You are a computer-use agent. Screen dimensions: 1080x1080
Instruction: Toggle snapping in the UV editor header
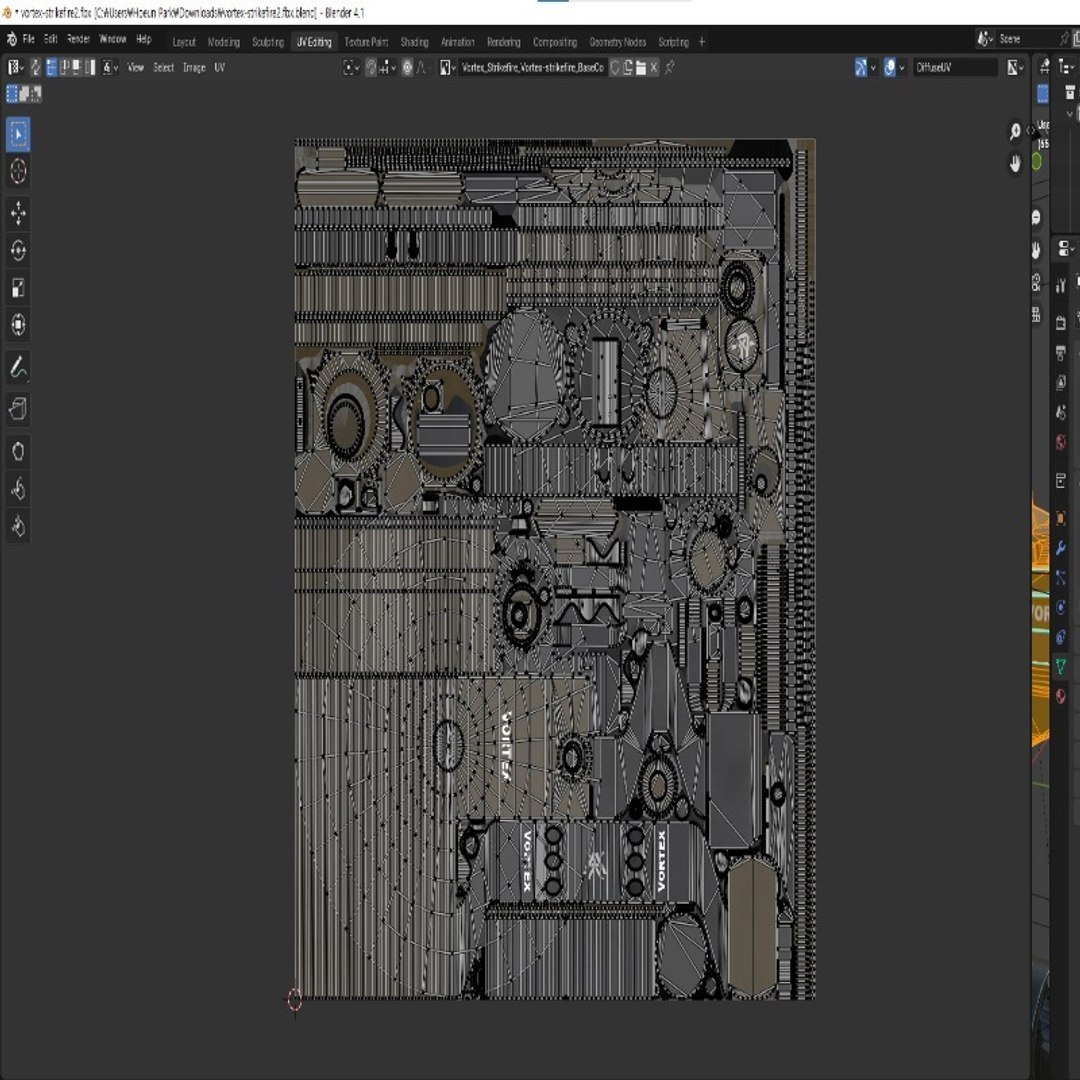pyautogui.click(x=371, y=68)
